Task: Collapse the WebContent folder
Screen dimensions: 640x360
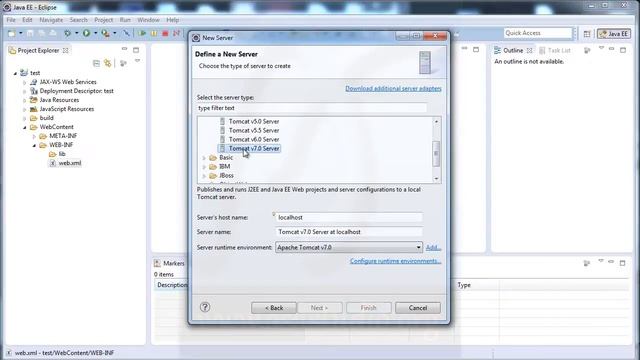Action: [24, 127]
